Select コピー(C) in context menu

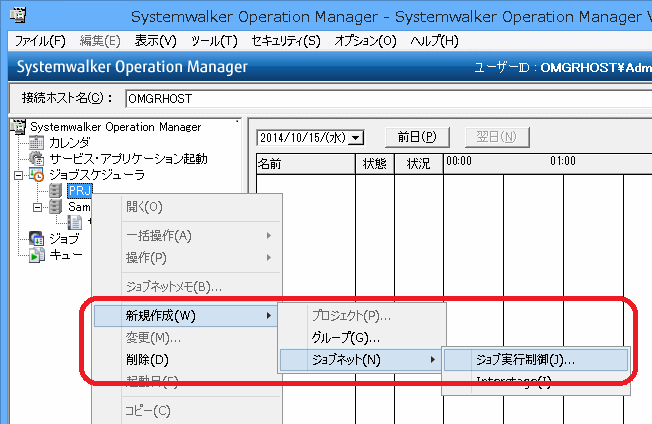click(x=188, y=411)
